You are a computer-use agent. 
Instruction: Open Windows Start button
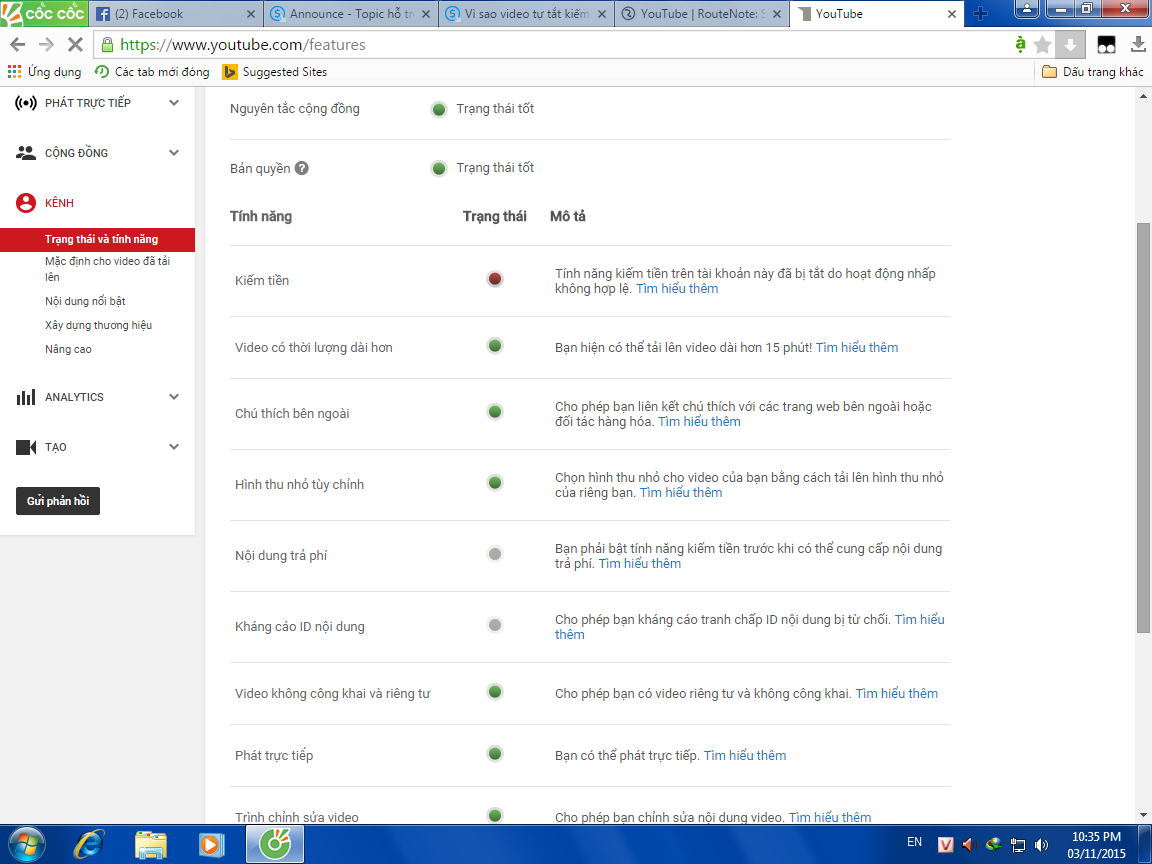pyautogui.click(x=26, y=845)
